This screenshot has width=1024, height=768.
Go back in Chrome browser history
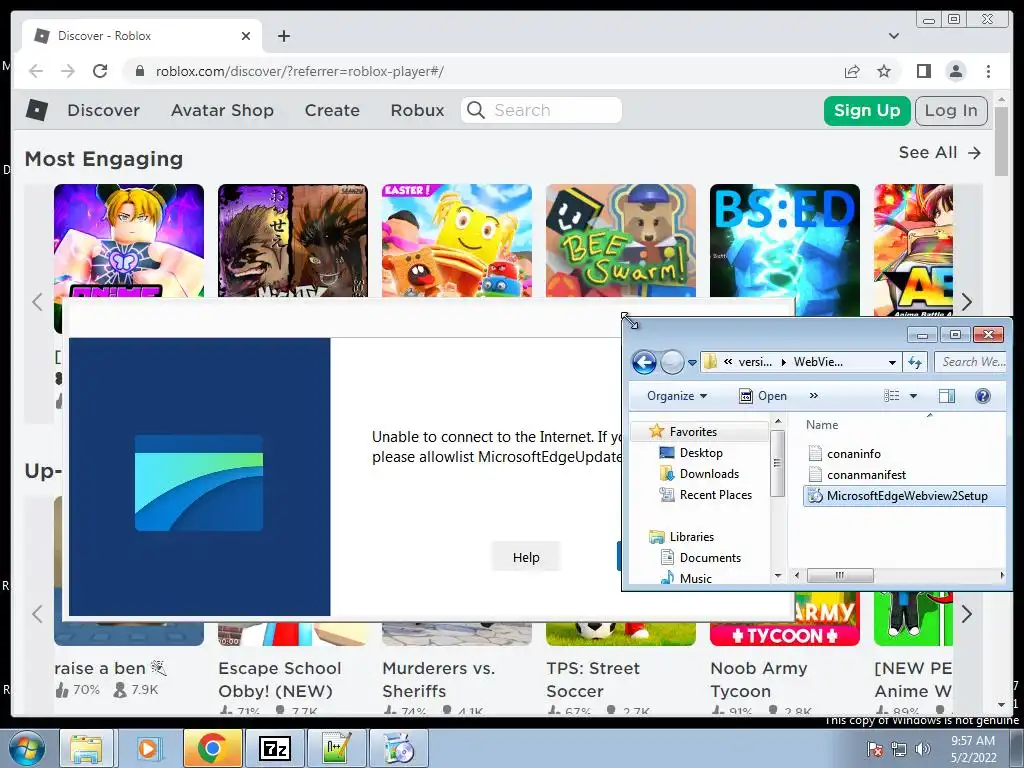[36, 71]
